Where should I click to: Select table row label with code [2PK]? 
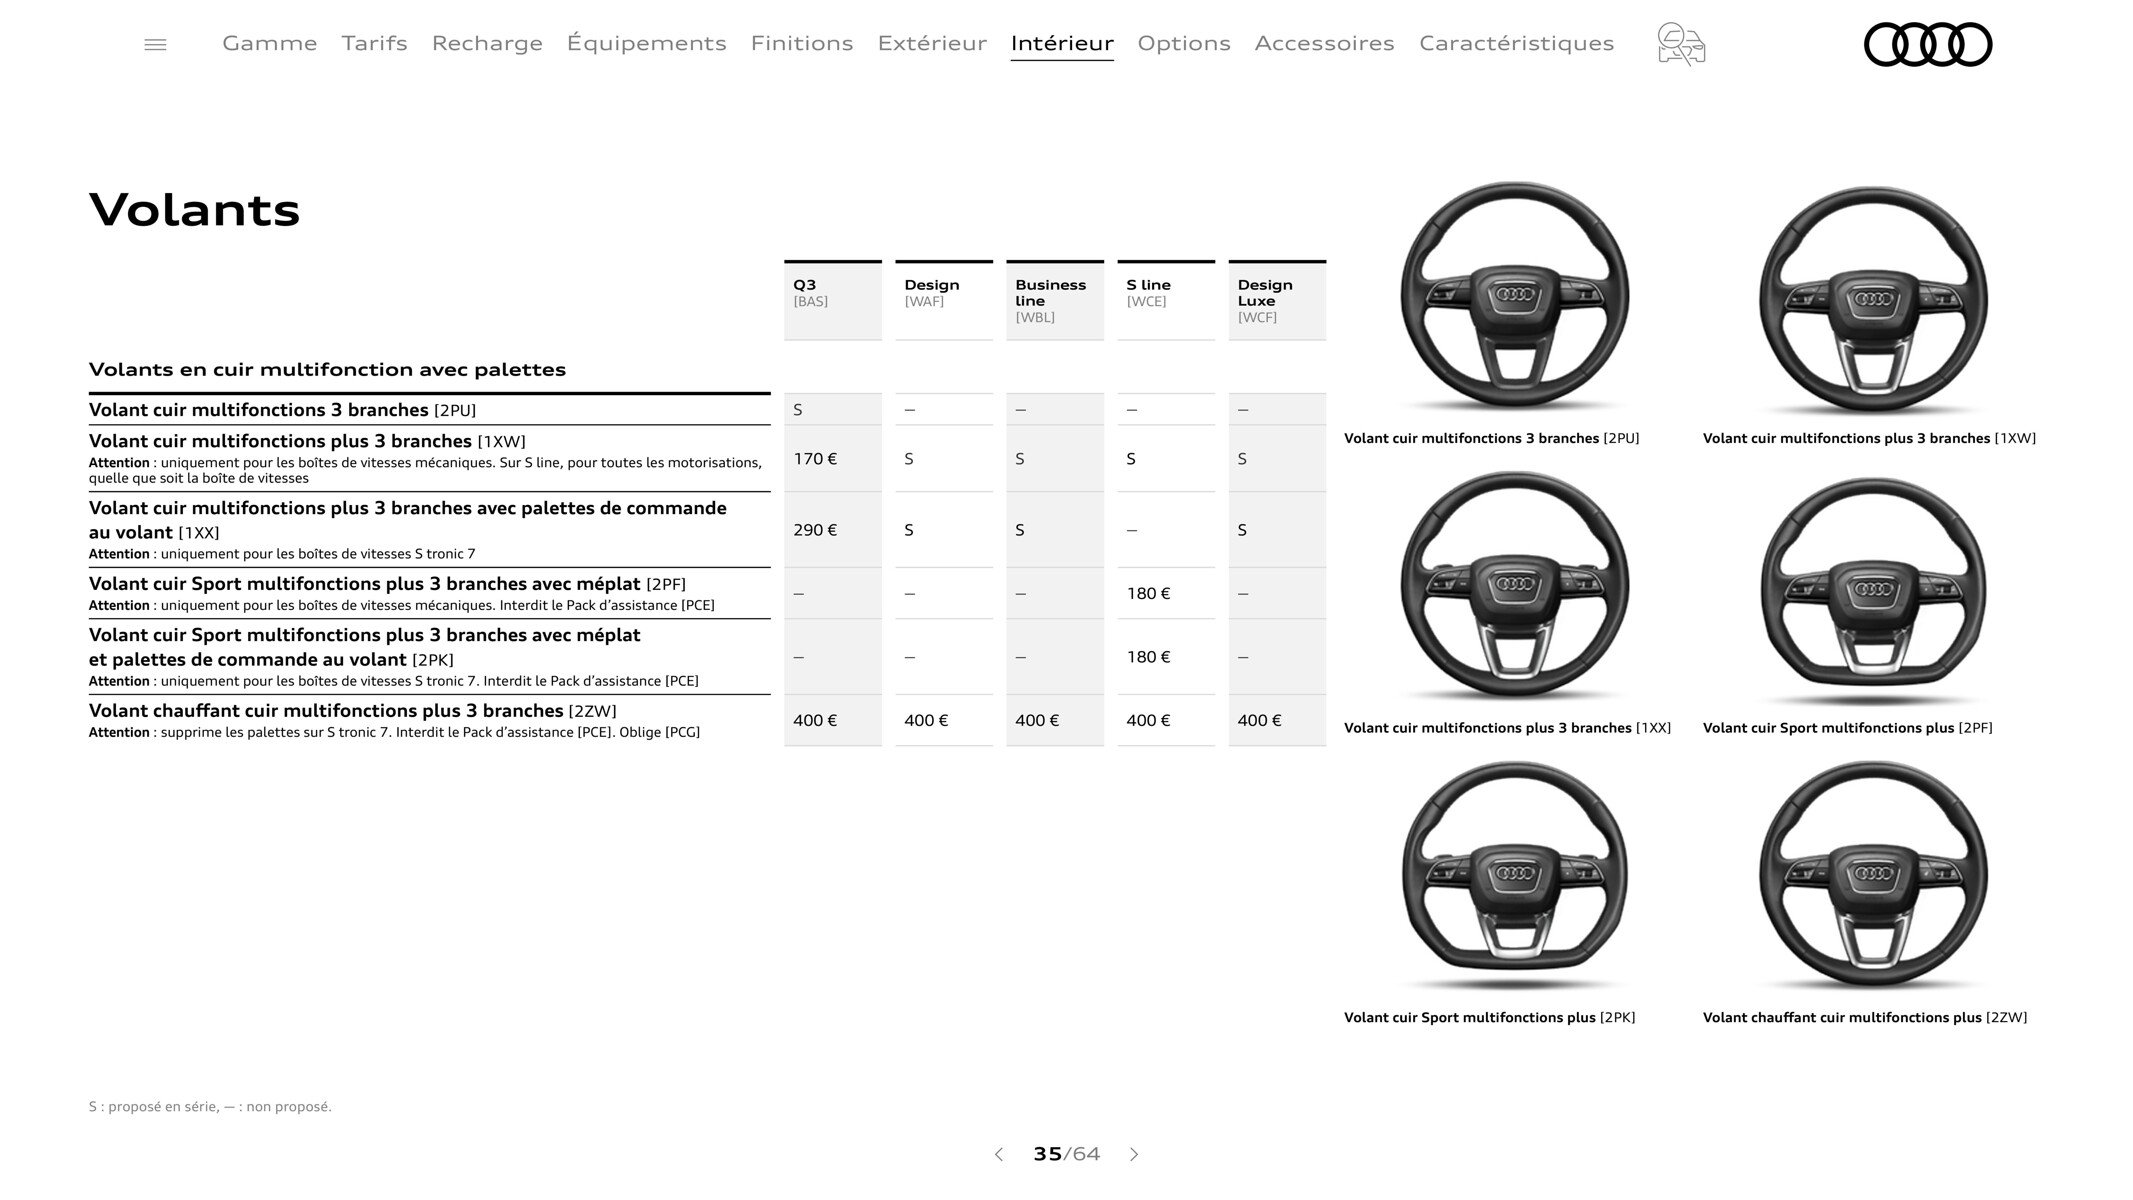429,657
